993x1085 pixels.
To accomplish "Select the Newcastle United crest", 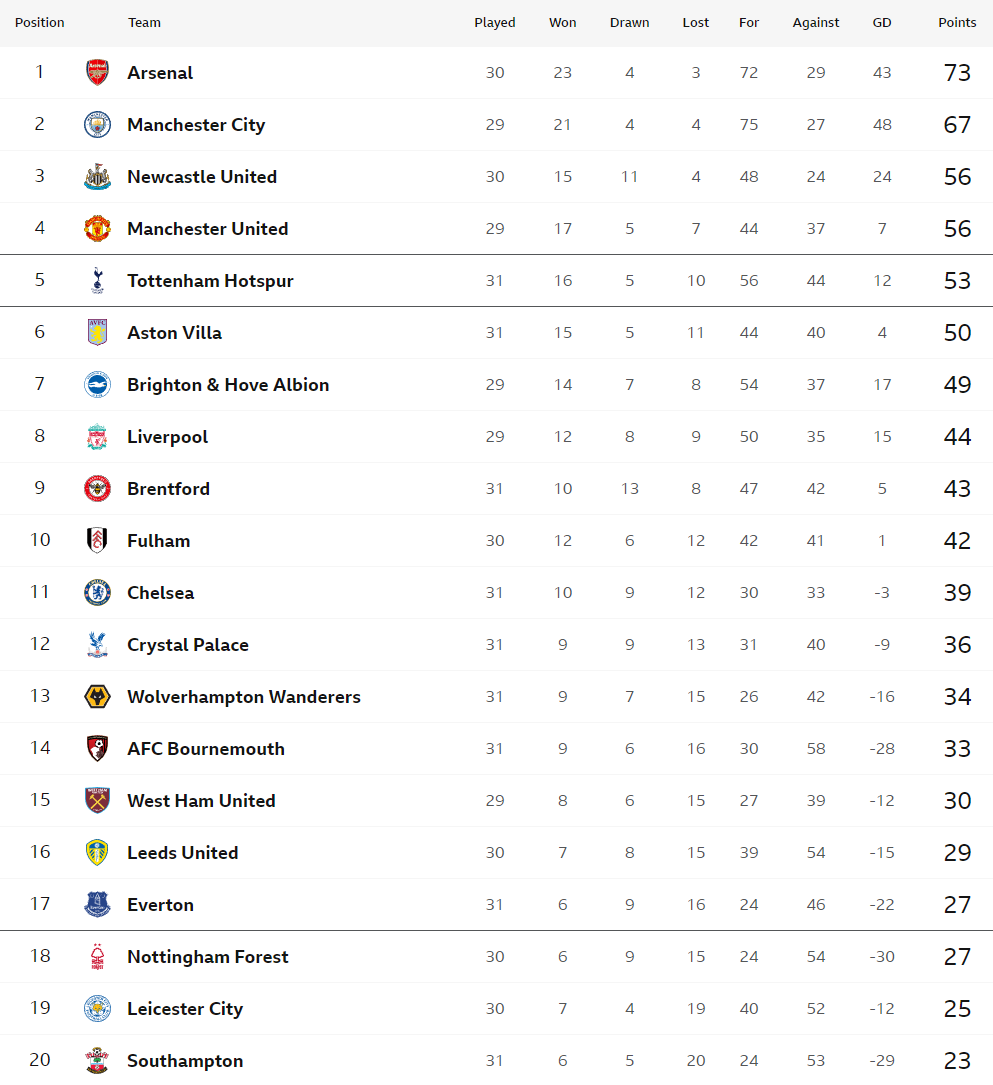I will 97,176.
